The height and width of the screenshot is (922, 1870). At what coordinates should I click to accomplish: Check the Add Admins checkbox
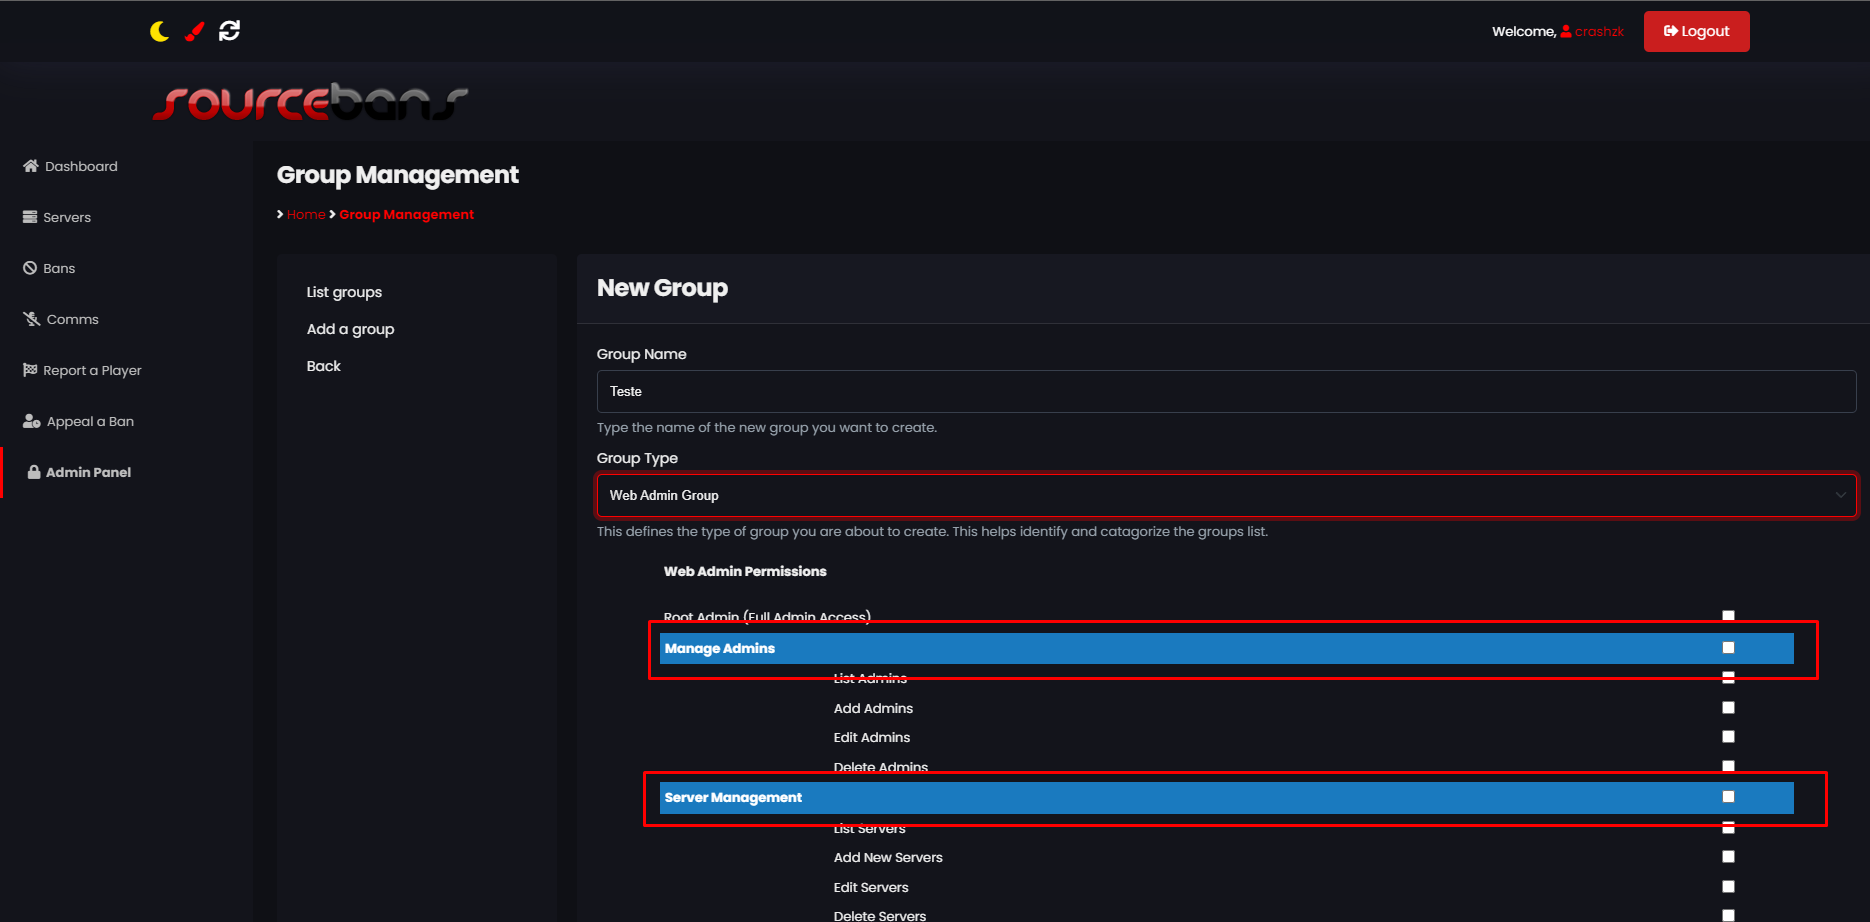point(1728,707)
